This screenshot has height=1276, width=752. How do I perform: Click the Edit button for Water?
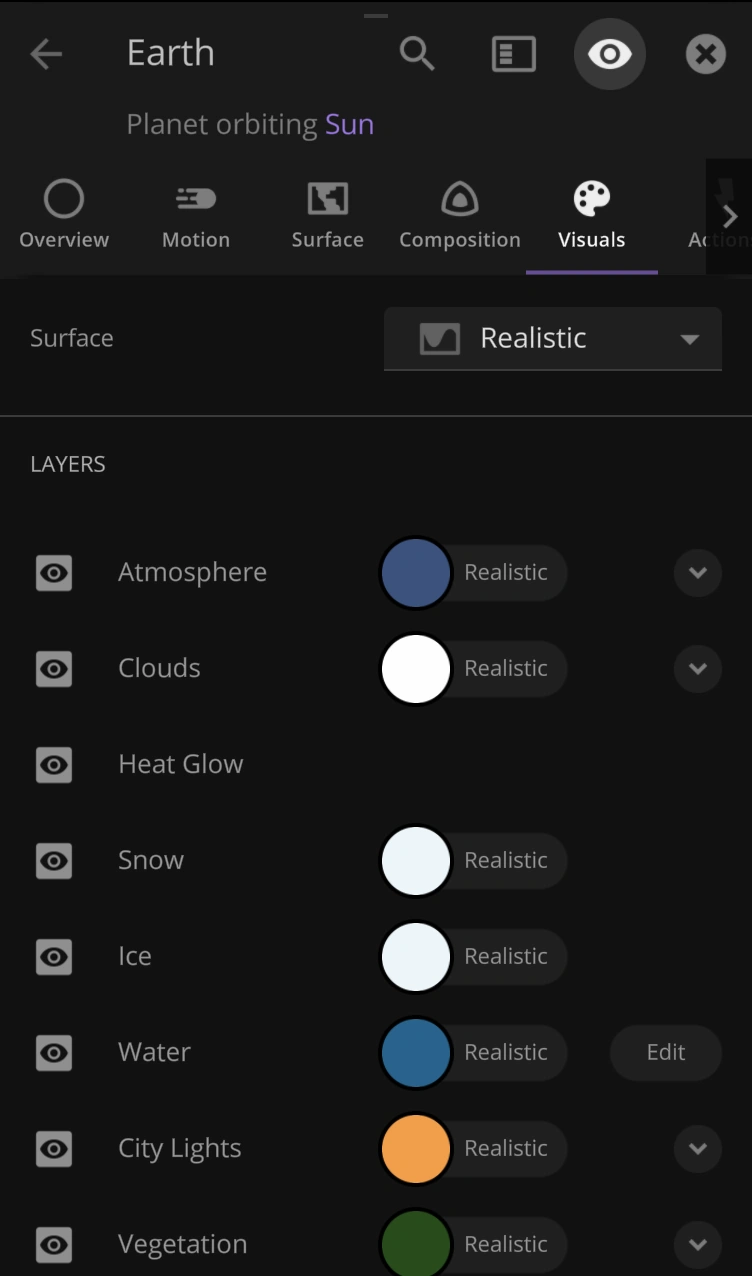click(x=665, y=1053)
